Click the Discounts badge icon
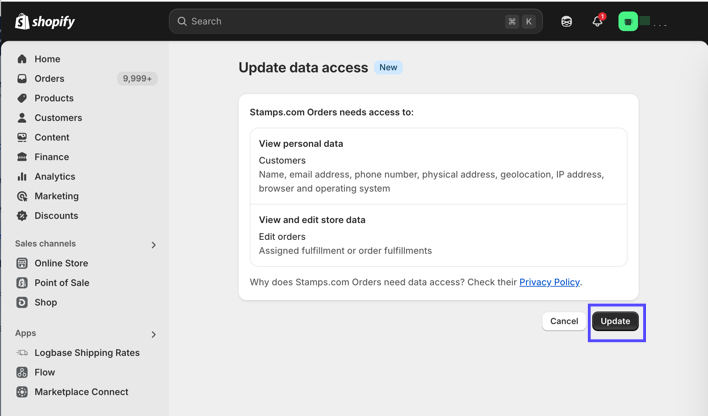Viewport: 708px width, 416px height. tap(22, 215)
